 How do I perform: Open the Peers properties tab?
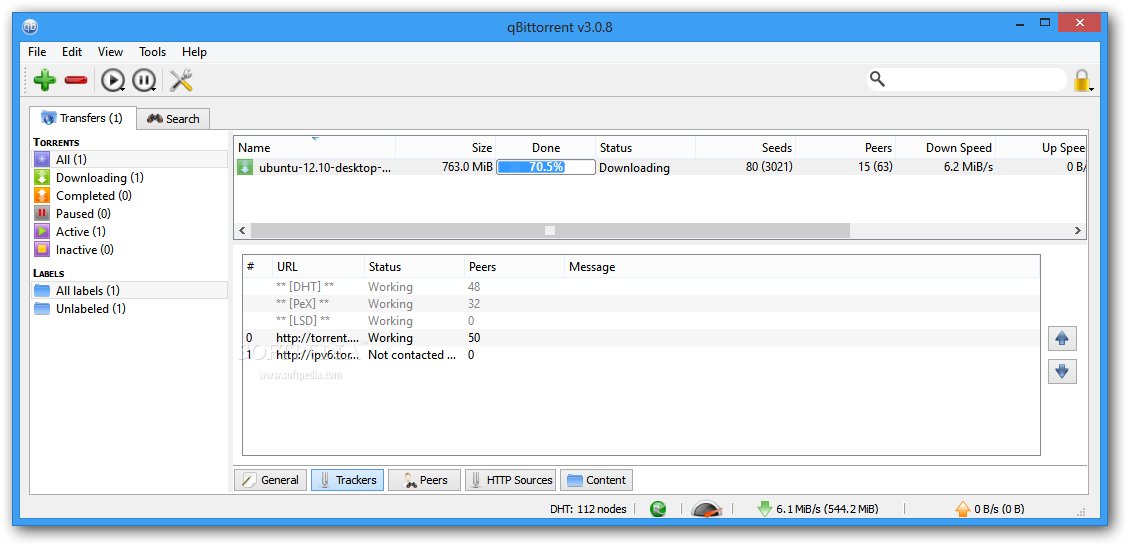424,480
